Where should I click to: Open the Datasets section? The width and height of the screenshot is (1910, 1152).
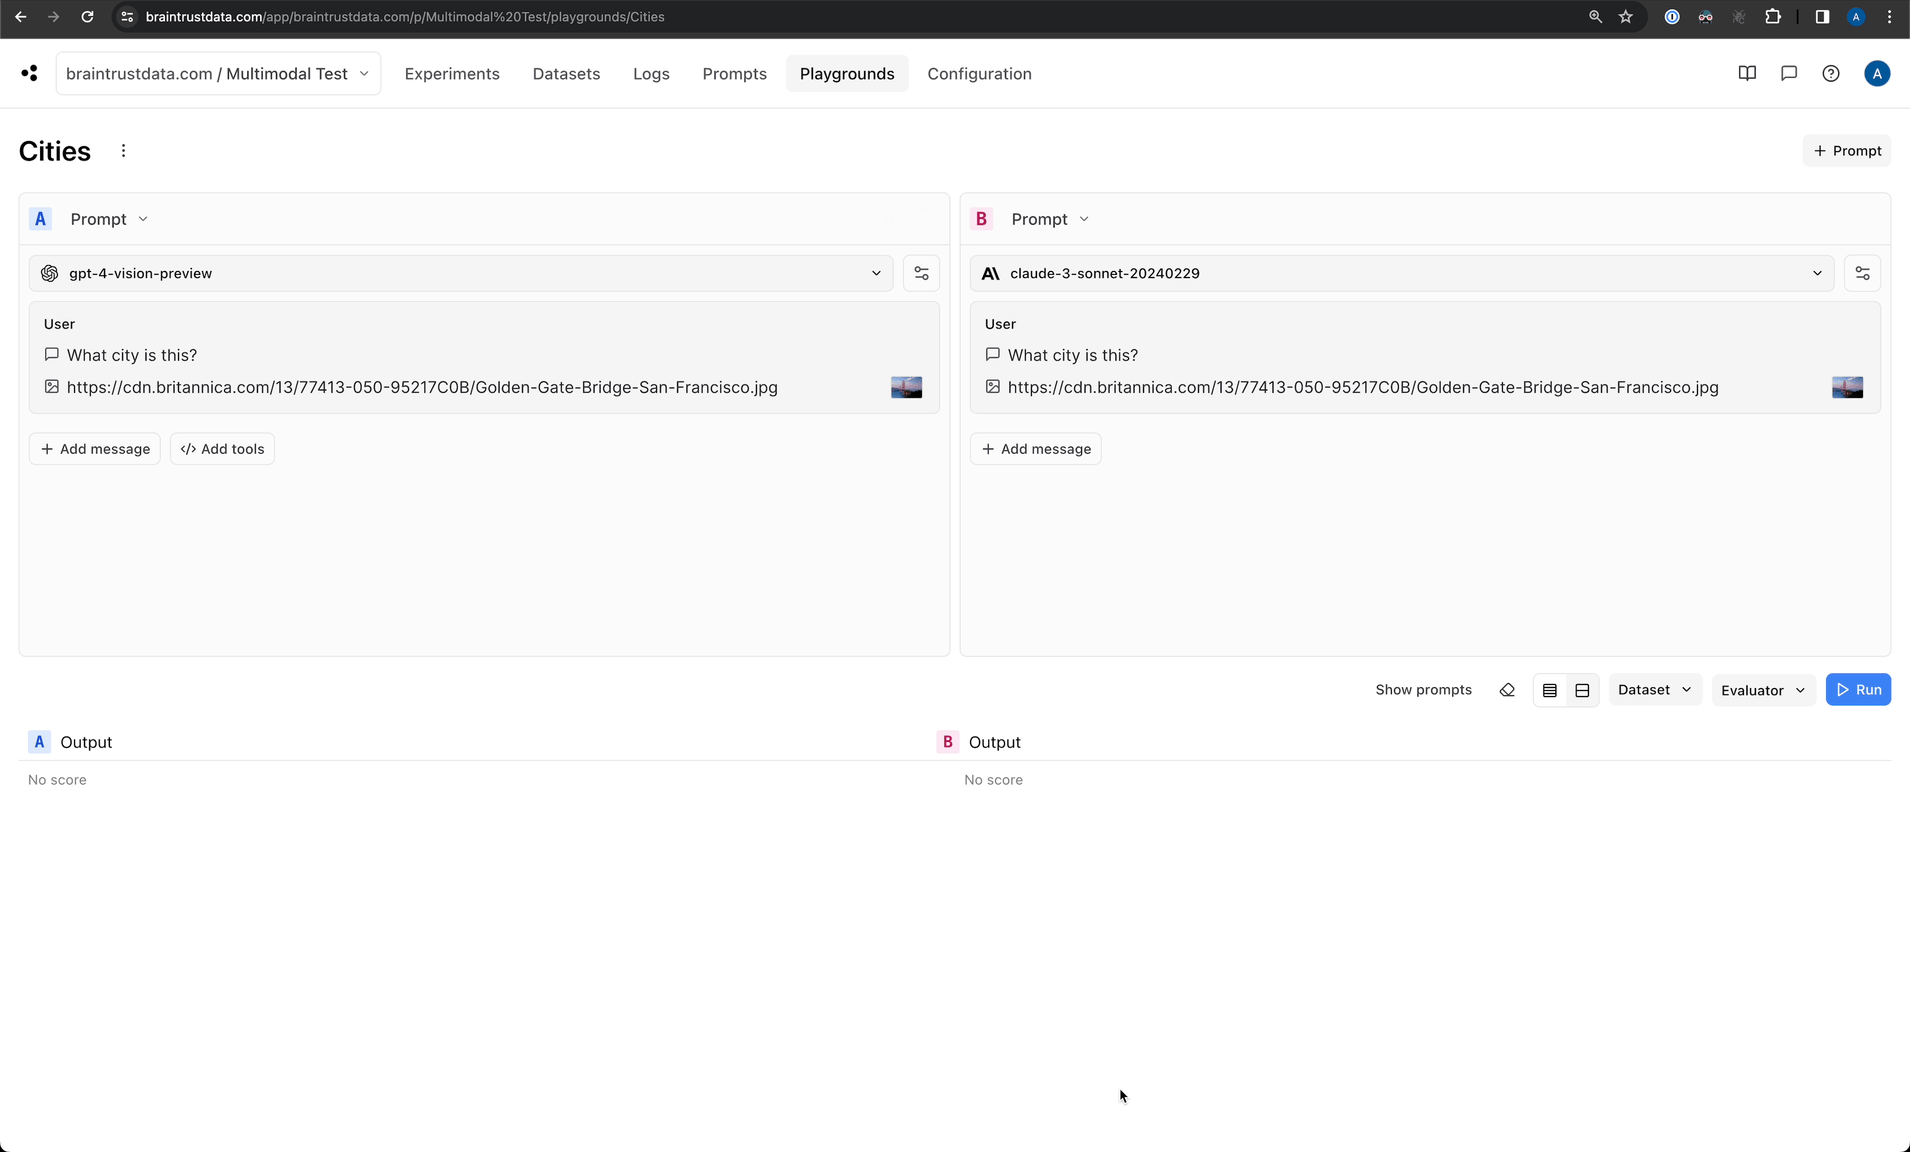(566, 73)
